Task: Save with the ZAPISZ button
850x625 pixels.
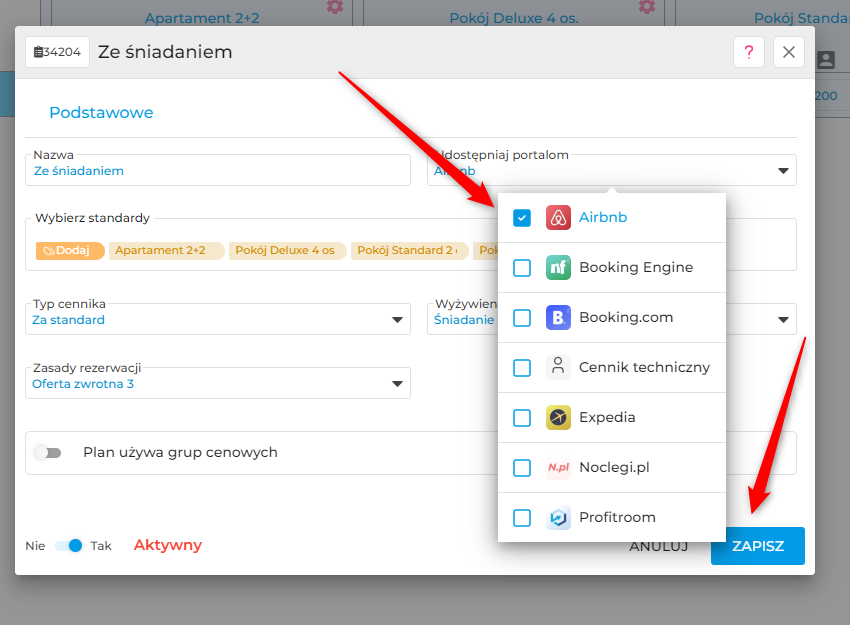Action: (x=758, y=546)
